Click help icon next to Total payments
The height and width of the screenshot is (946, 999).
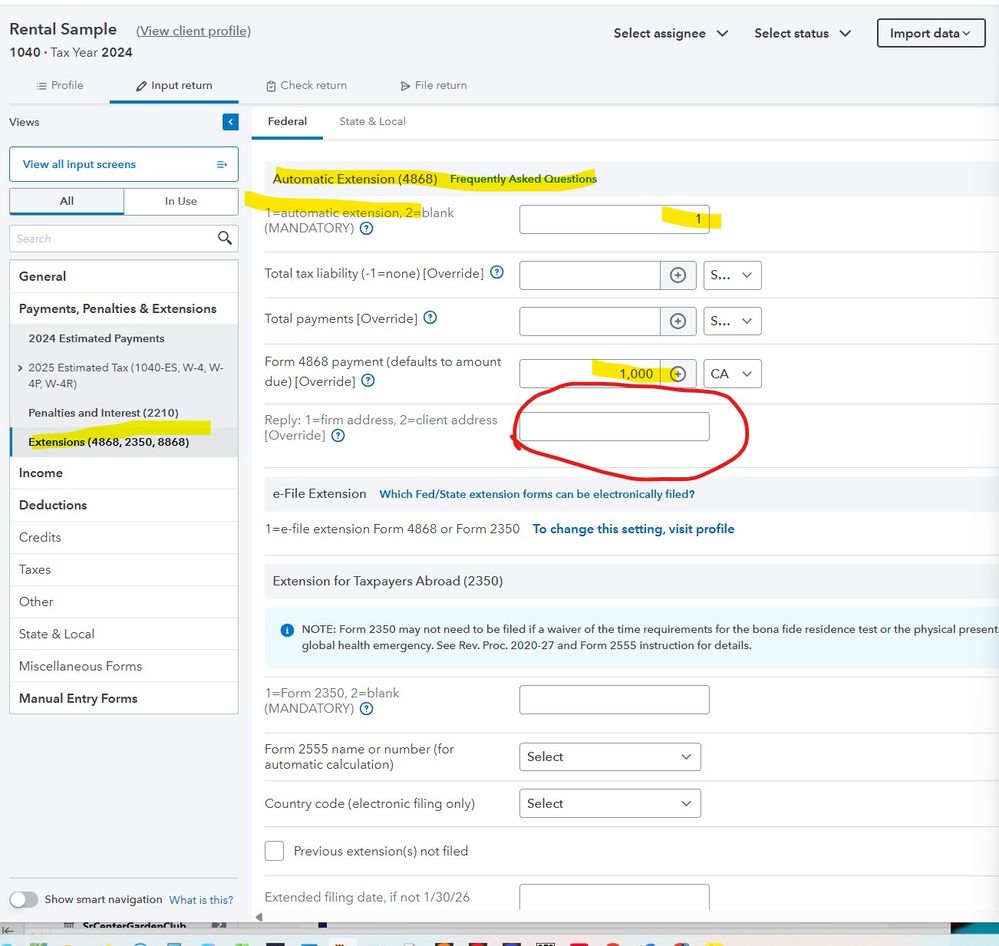(430, 318)
